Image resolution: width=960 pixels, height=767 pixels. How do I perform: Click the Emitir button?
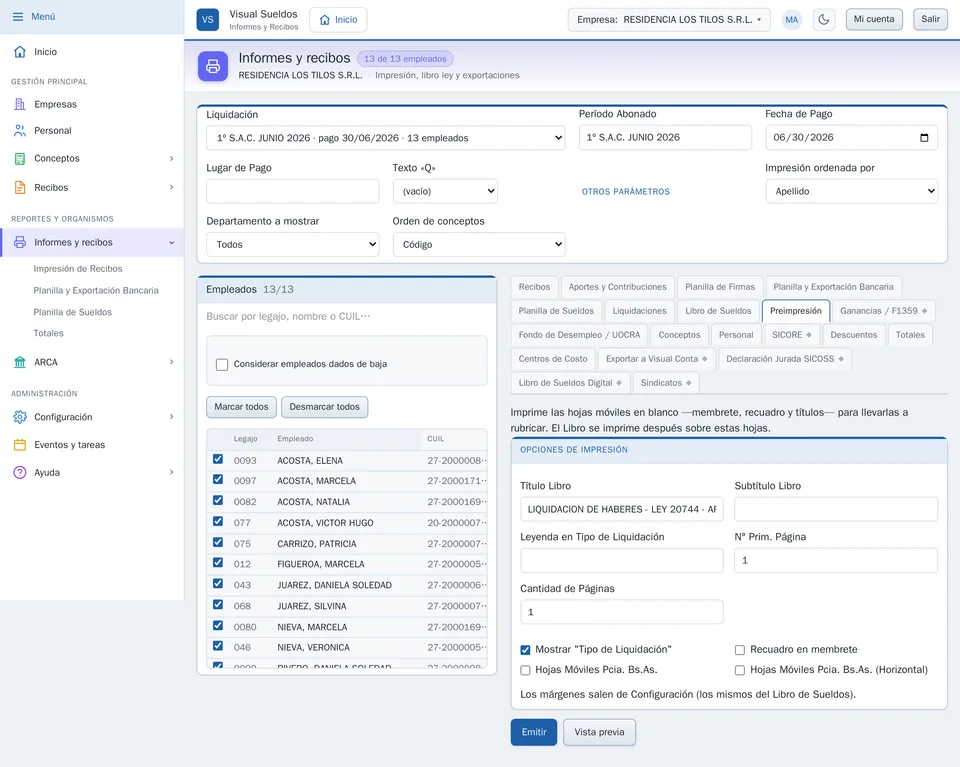coord(534,732)
